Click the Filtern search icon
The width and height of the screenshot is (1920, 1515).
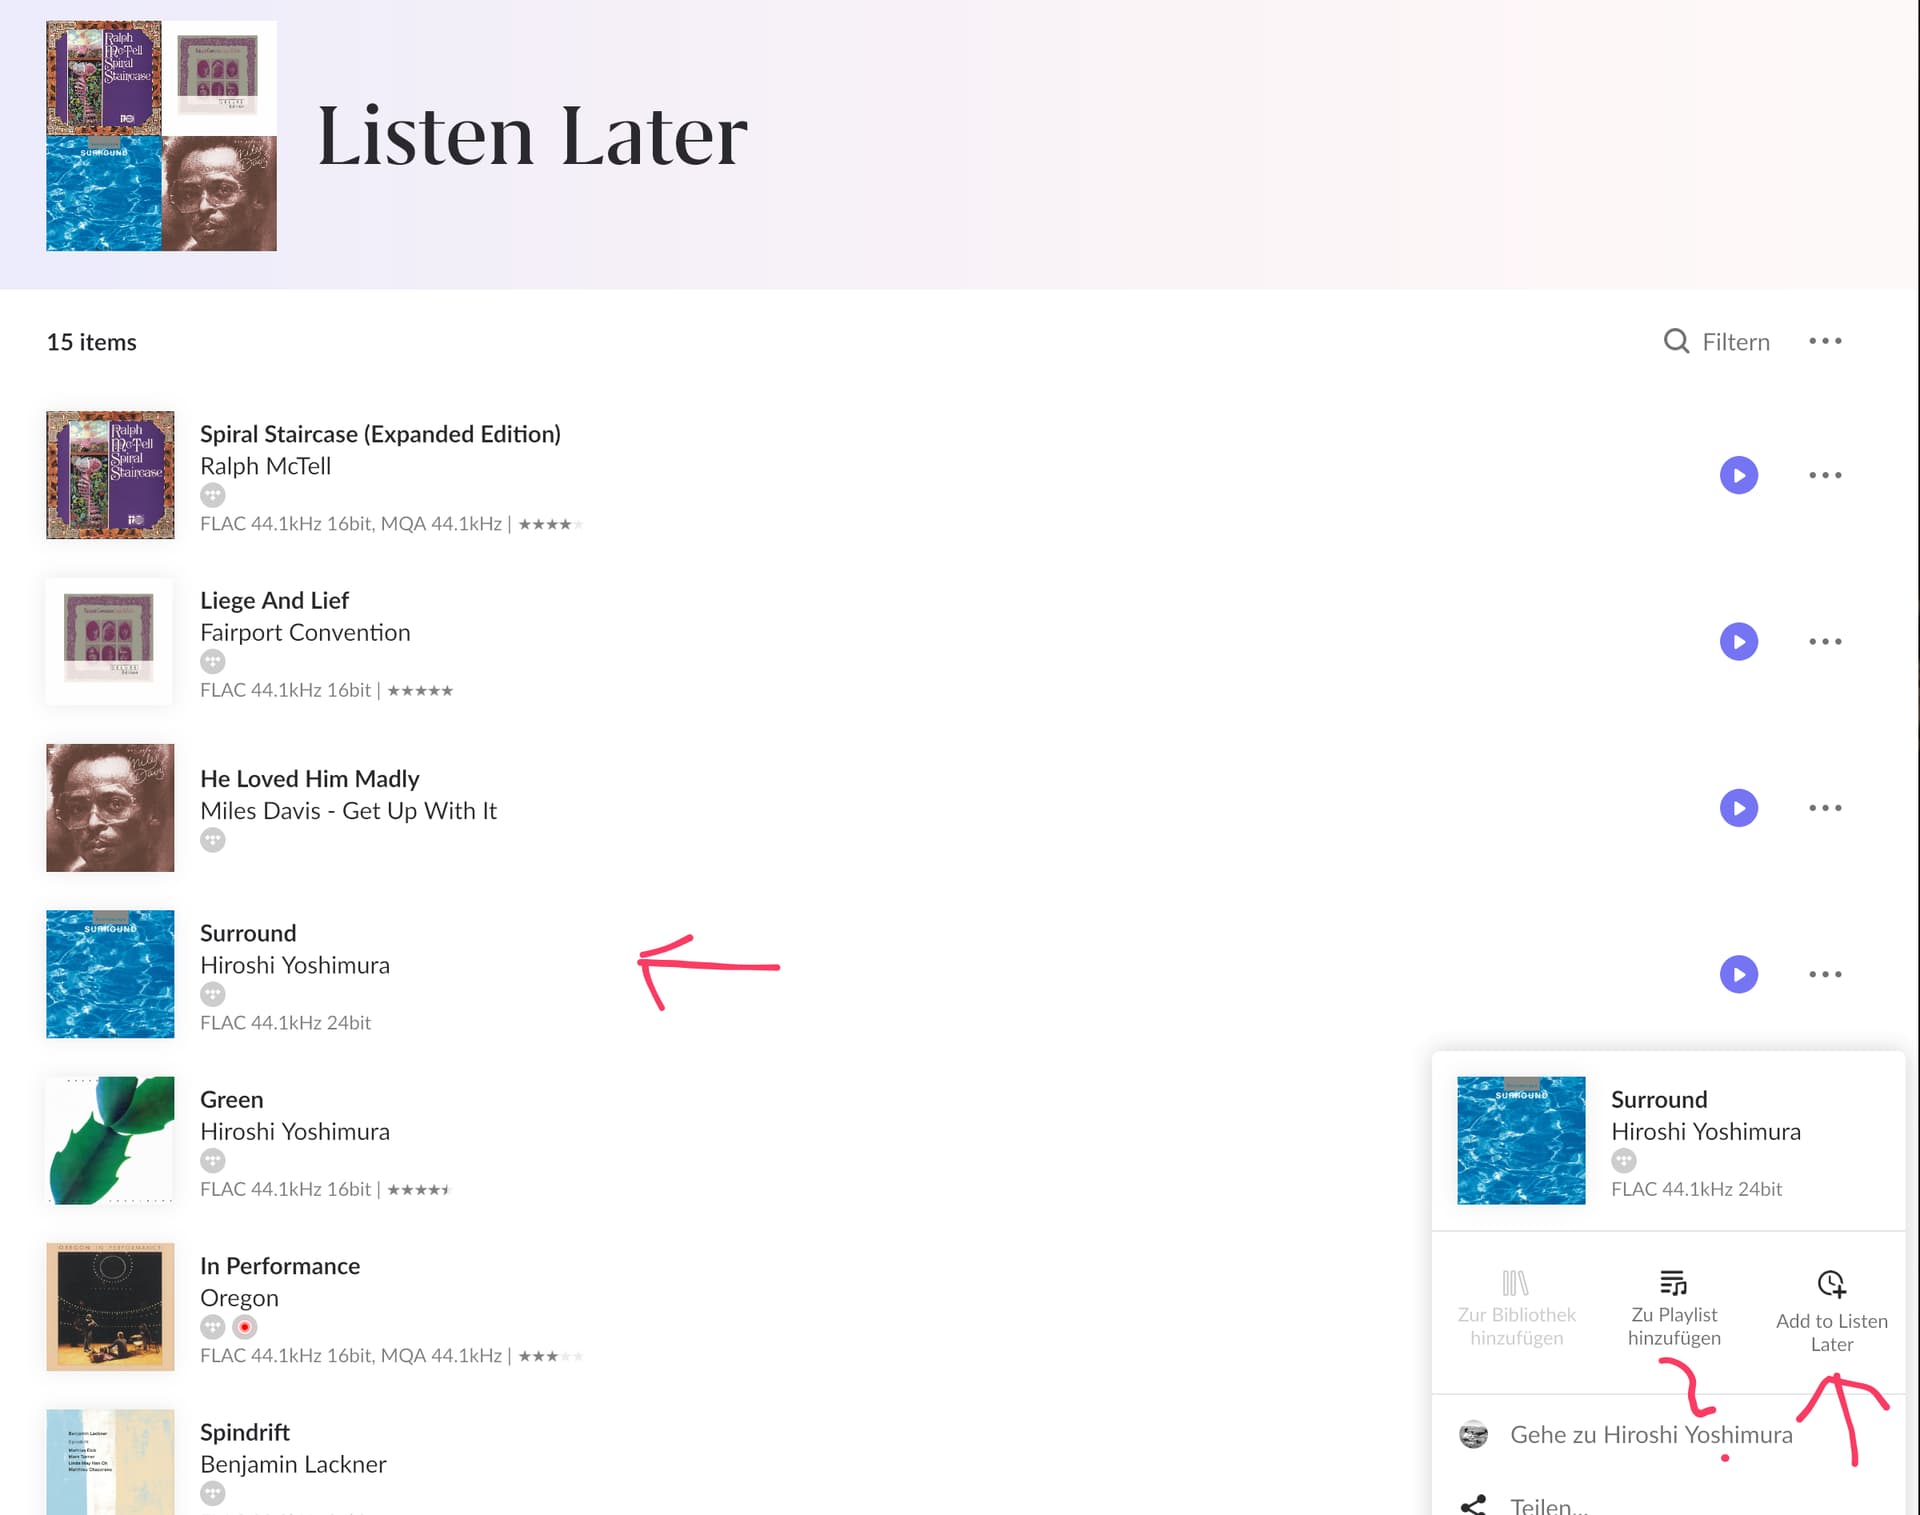[1676, 342]
